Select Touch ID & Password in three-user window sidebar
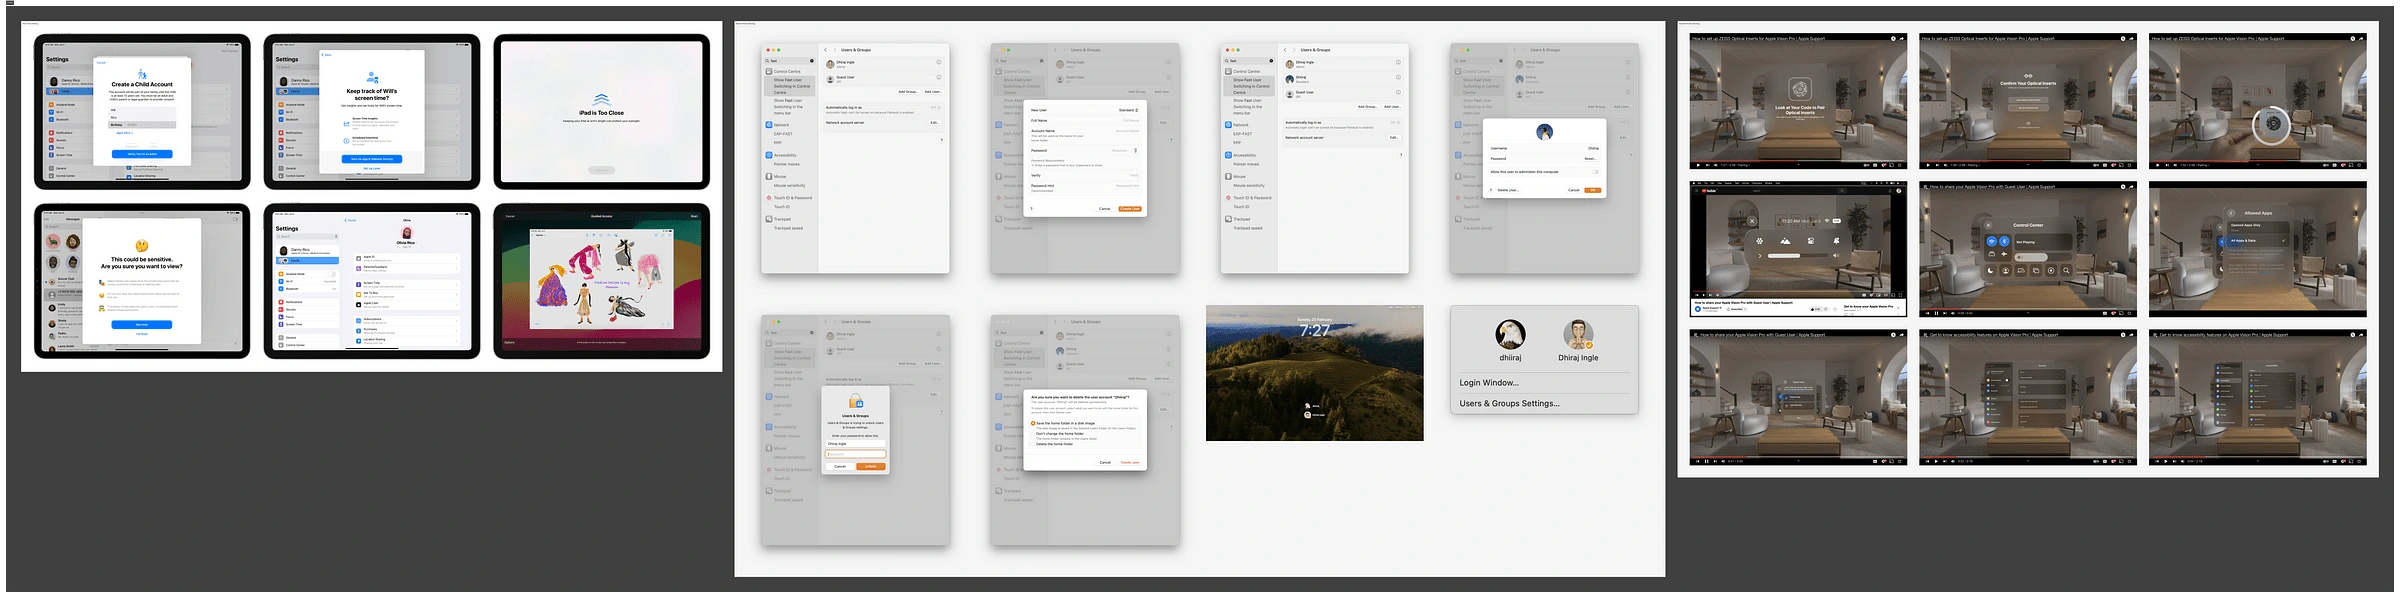The image size is (2400, 598). (1248, 197)
